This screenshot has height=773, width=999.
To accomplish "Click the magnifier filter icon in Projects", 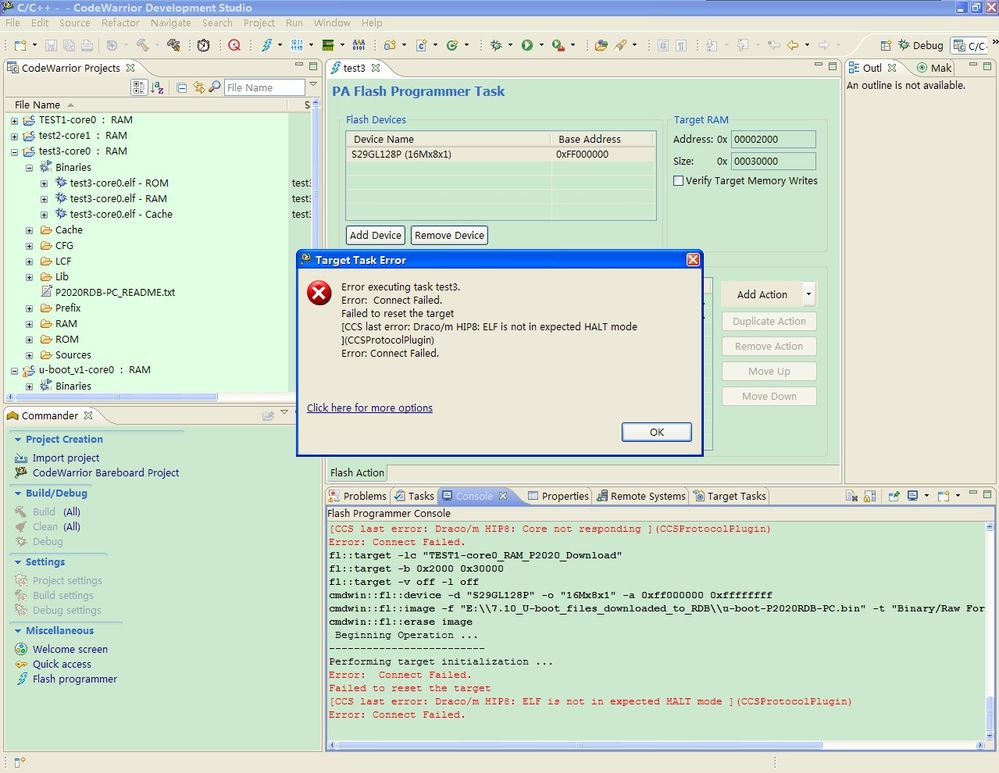I will (x=215, y=87).
